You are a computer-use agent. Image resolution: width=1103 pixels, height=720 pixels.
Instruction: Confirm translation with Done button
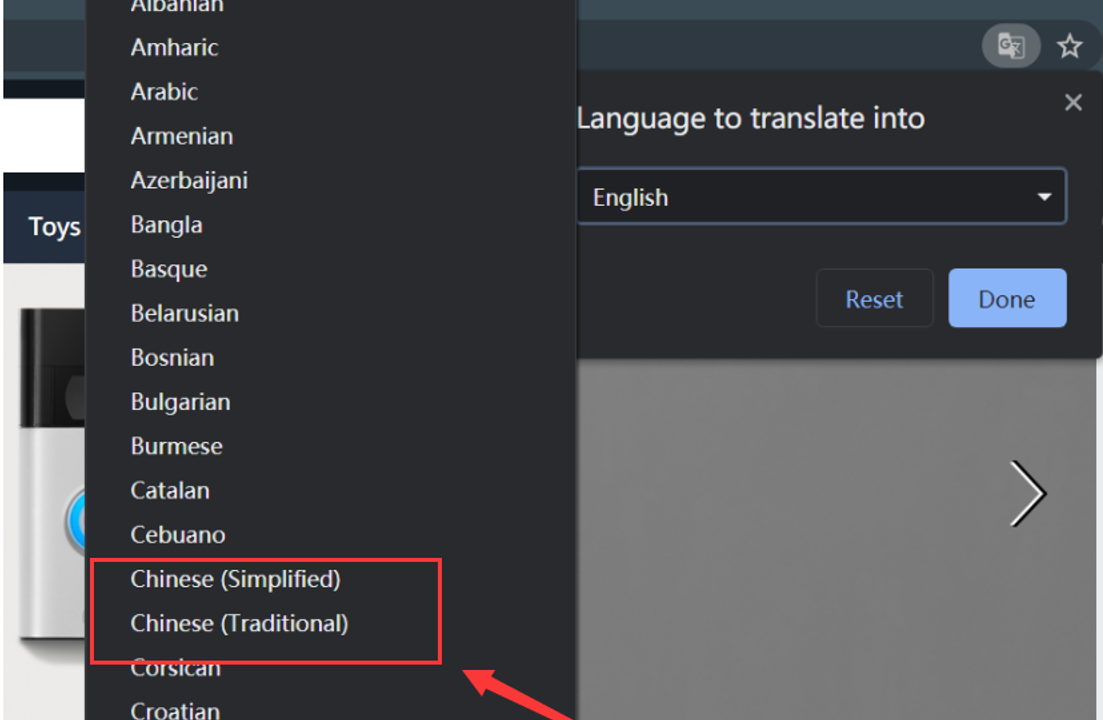coord(1007,299)
